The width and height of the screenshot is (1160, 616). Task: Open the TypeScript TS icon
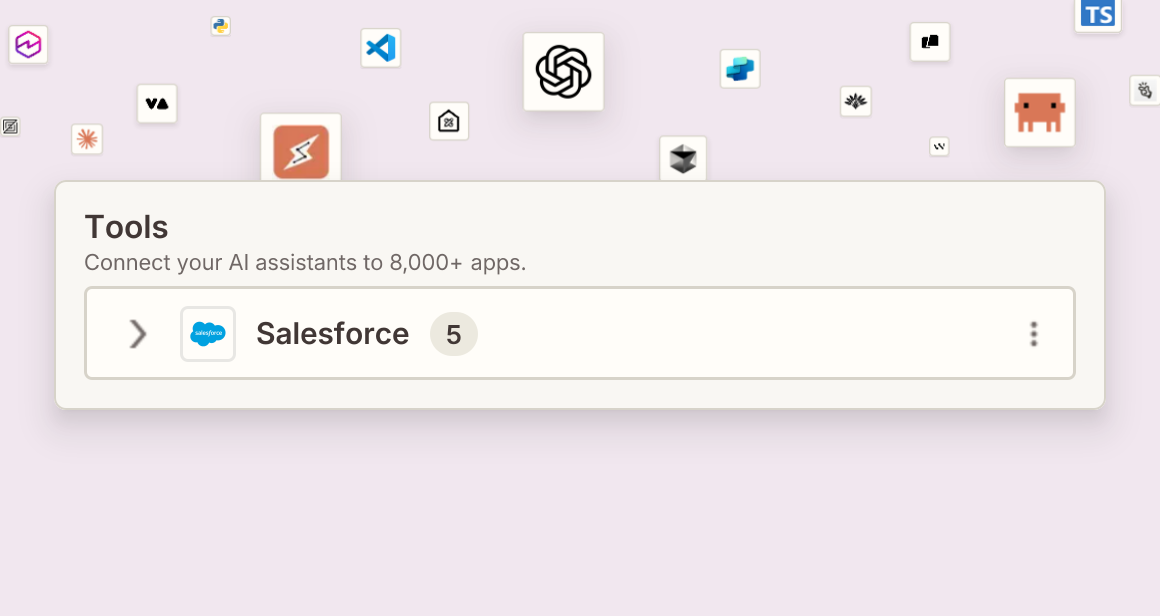[x=1098, y=15]
